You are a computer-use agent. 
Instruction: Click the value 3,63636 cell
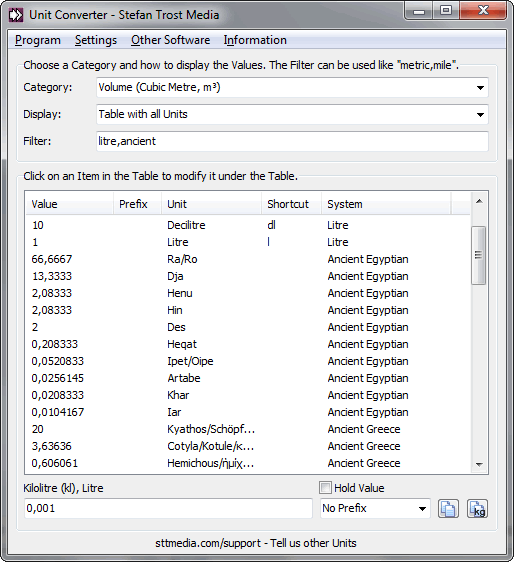52,446
